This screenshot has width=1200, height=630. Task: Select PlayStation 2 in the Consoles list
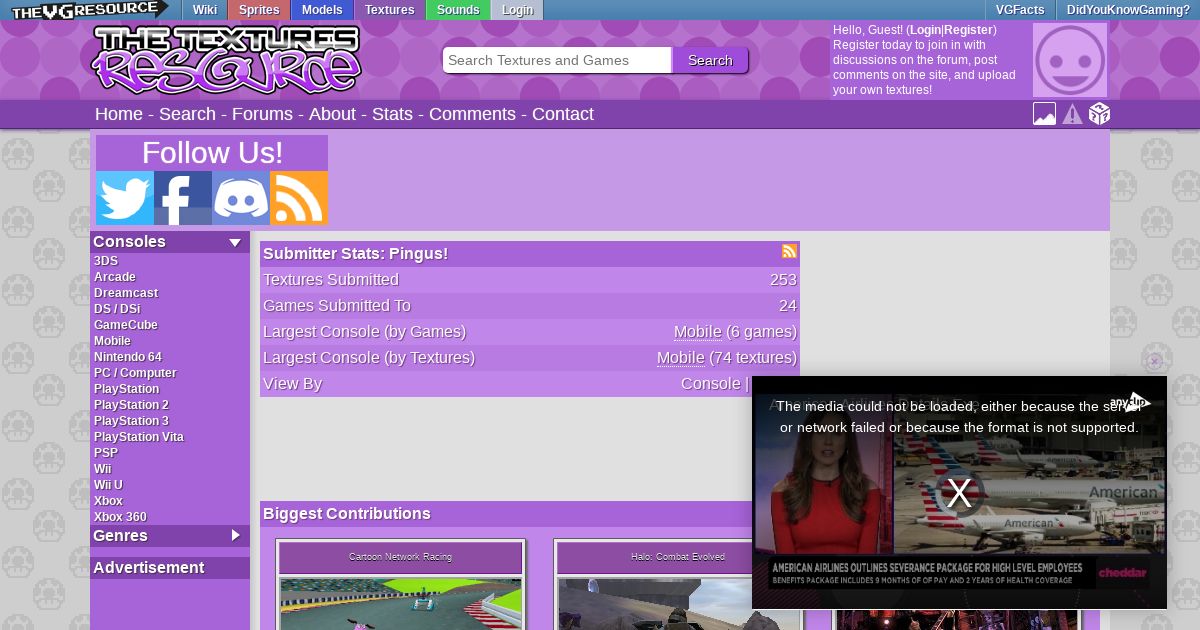[131, 405]
